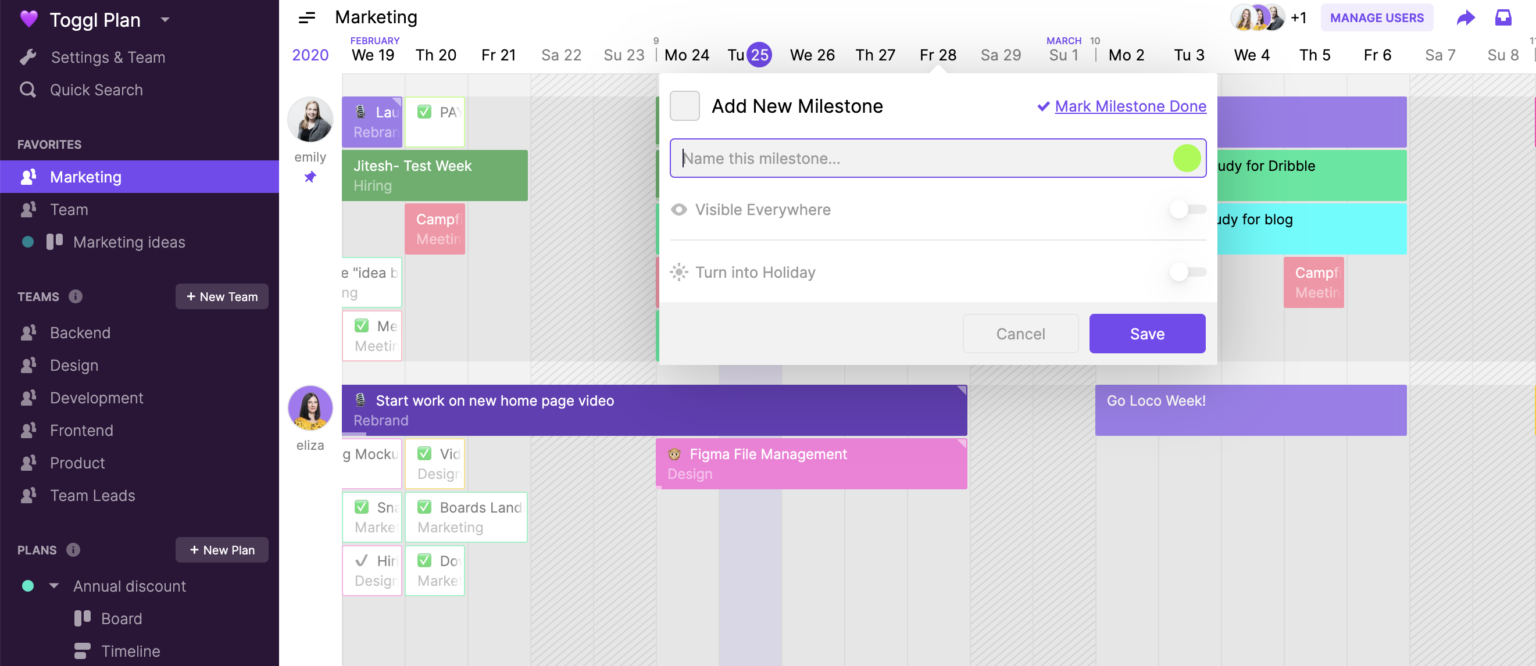Click the MANAGE USERS button
Viewport: 1536px width, 666px height.
coord(1377,17)
